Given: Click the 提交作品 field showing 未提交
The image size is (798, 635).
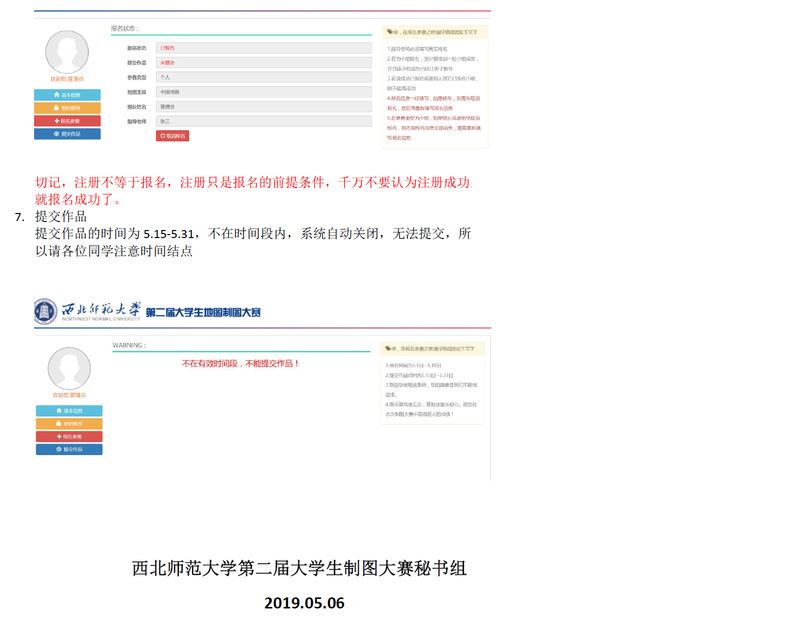Looking at the screenshot, I should (x=263, y=62).
